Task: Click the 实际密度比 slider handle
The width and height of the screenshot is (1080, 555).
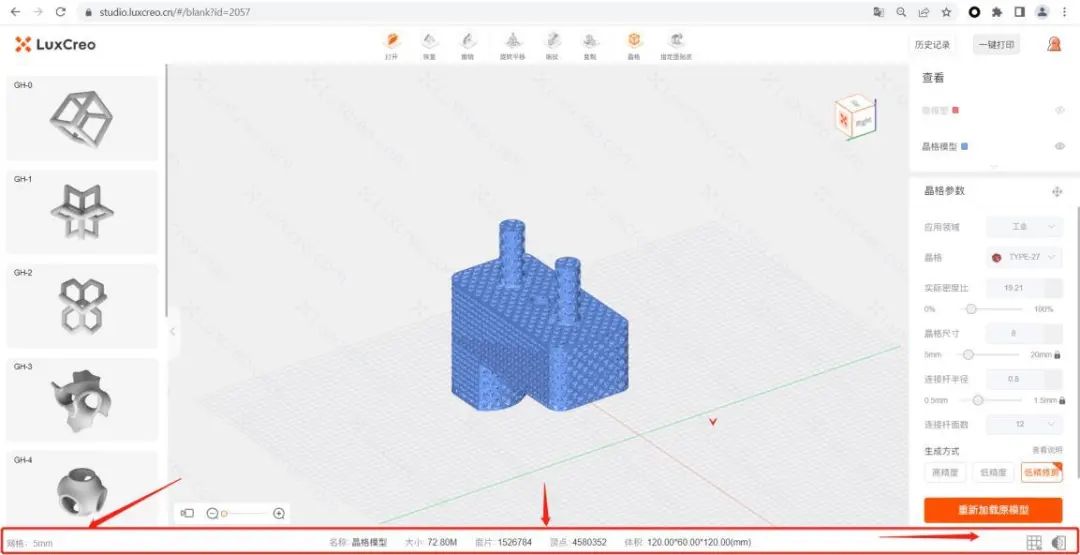Action: [x=970, y=309]
